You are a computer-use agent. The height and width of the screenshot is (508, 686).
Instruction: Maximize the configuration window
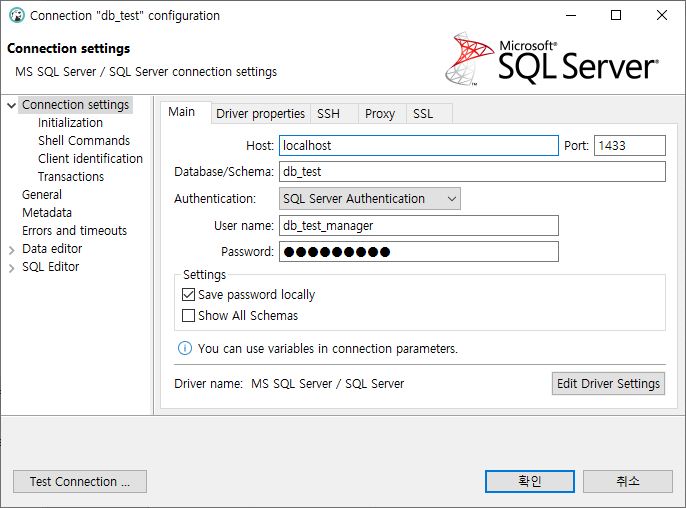(616, 15)
